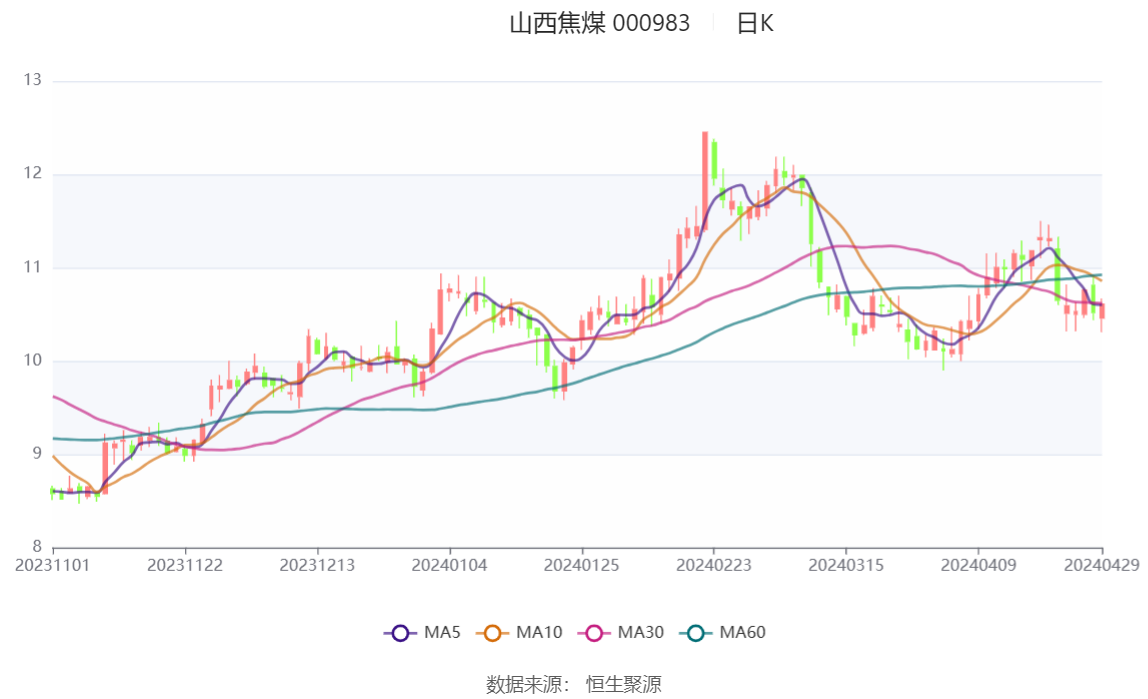Click x-axis date label 20240315
Viewport: 1148px width, 699px height.
point(846,565)
